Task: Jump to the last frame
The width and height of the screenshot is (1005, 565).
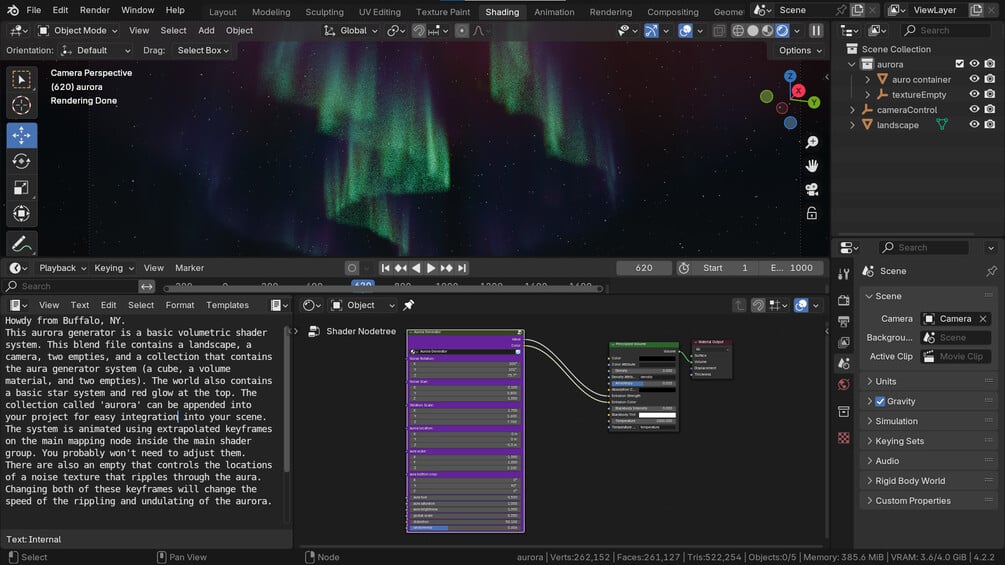Action: tap(462, 268)
